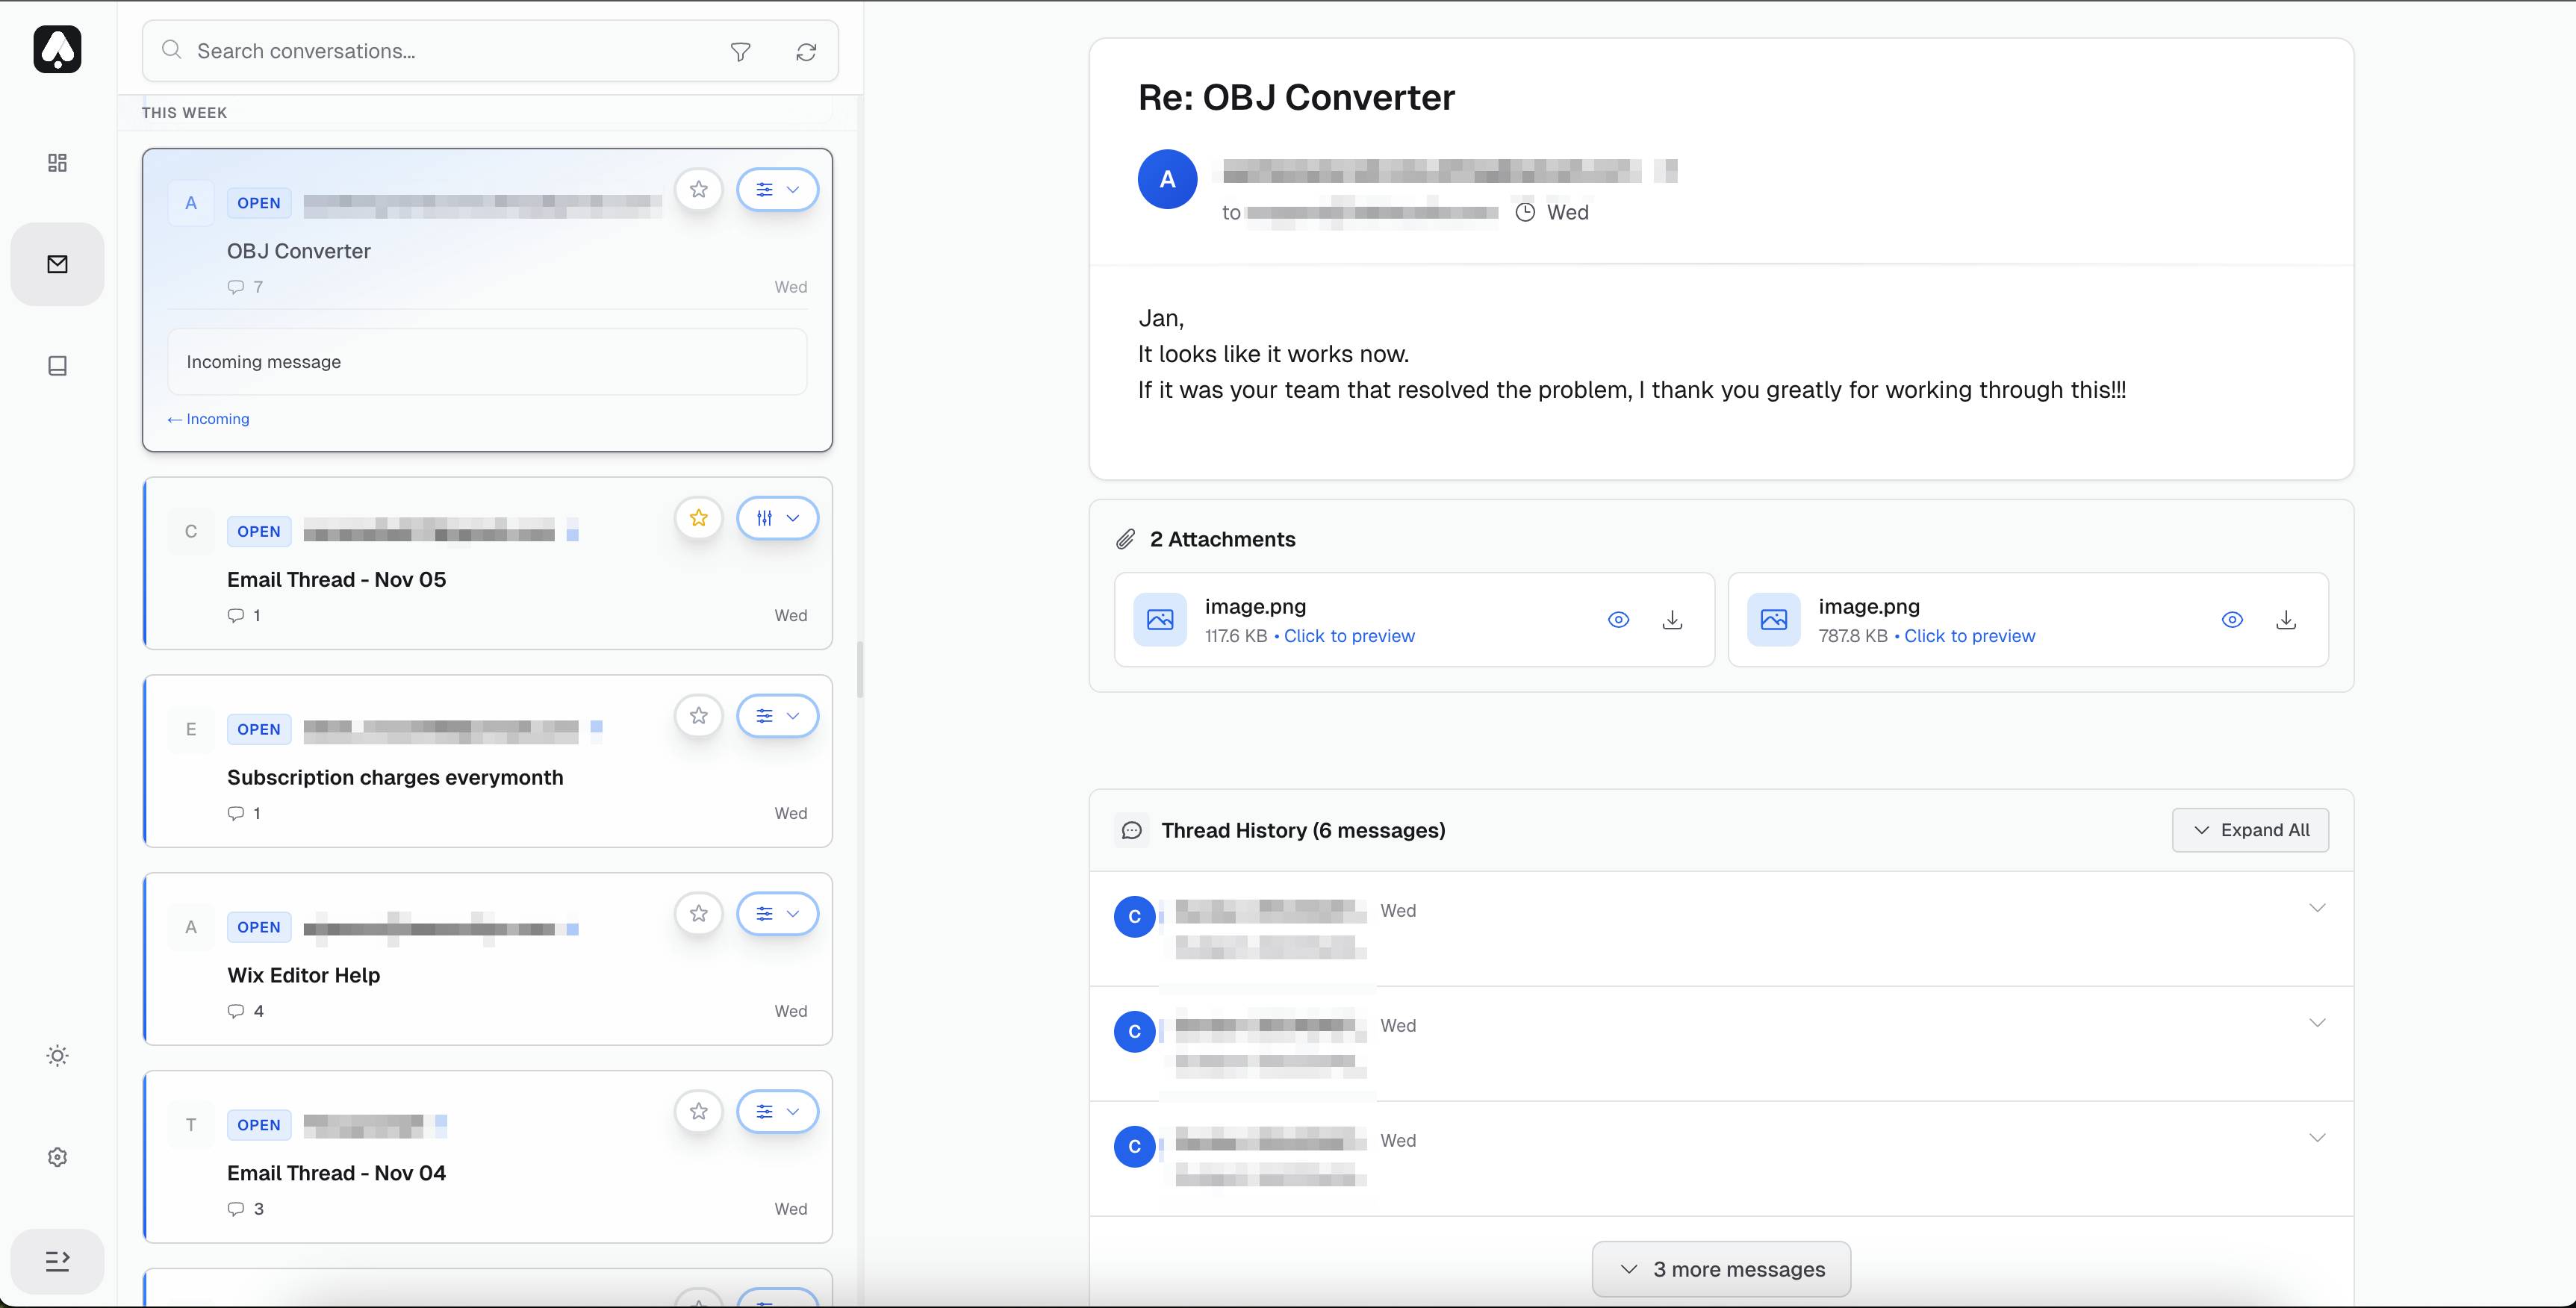Expand the first thread history message
Screen dimensions: 2576x1308
click(x=2317, y=908)
